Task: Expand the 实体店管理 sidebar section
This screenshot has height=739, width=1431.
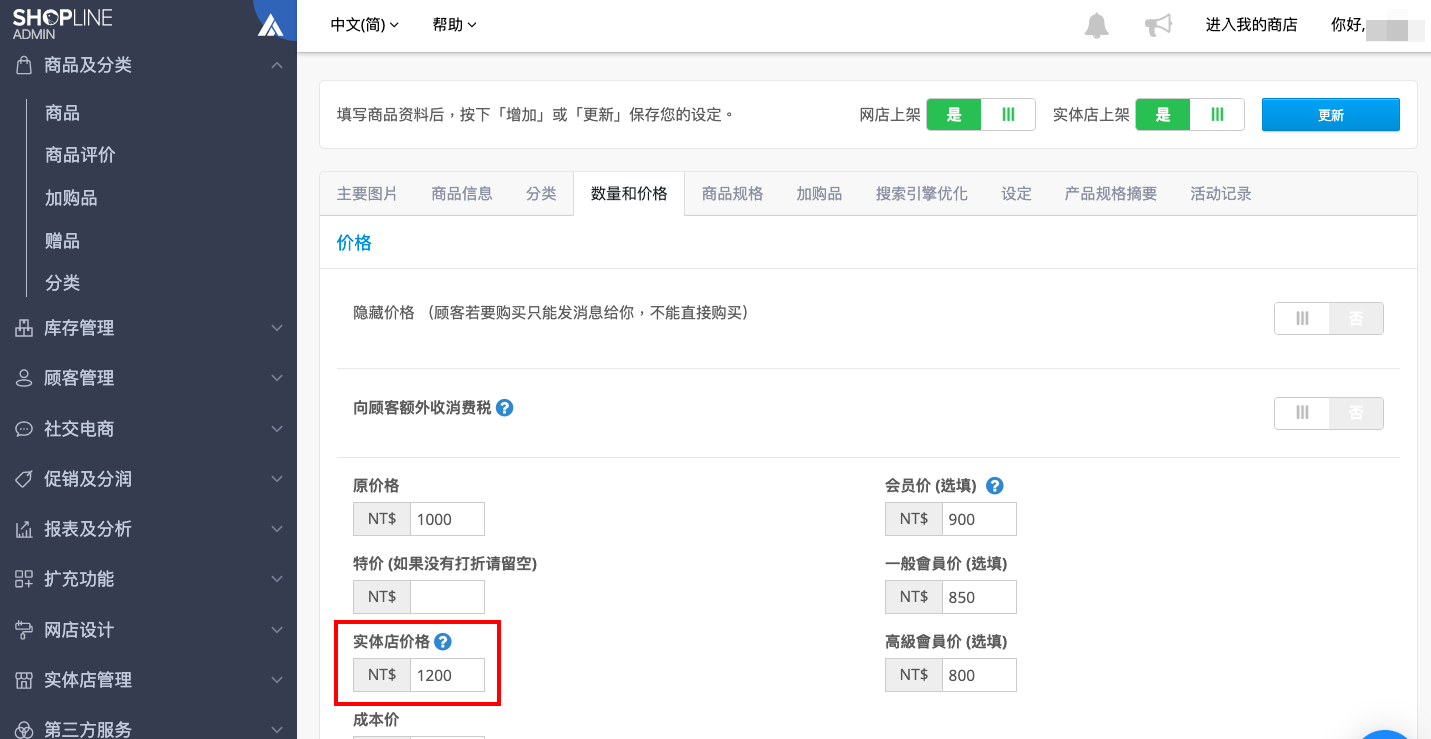Action: 277,680
